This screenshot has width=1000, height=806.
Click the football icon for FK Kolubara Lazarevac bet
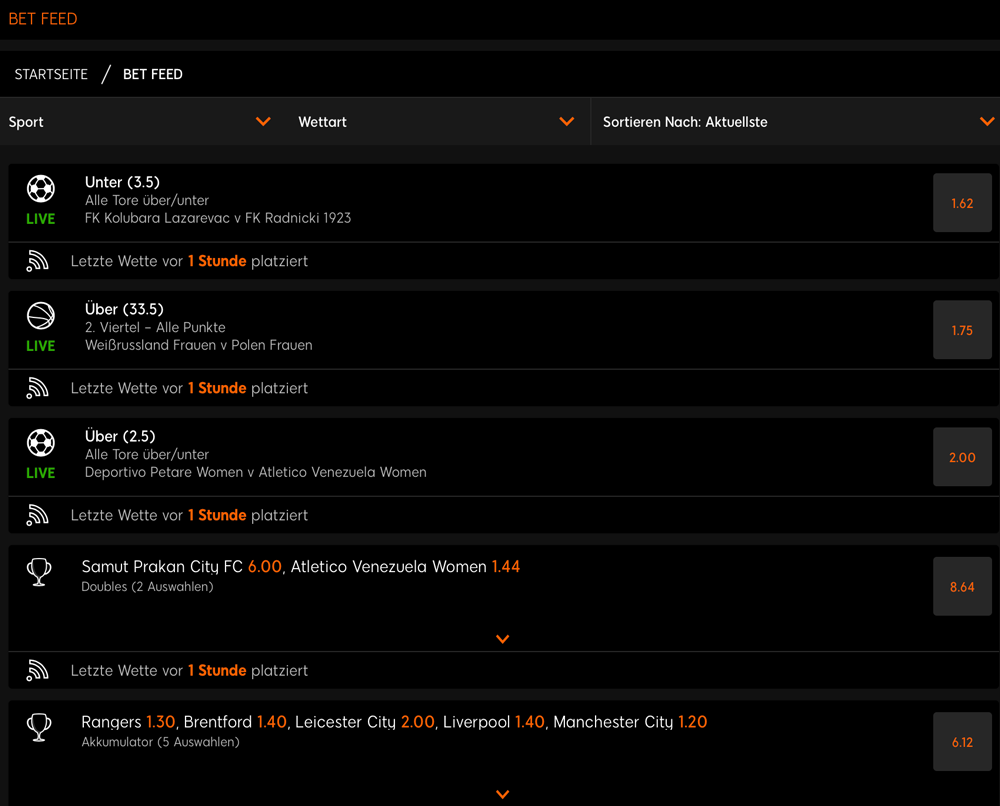pyautogui.click(x=41, y=189)
